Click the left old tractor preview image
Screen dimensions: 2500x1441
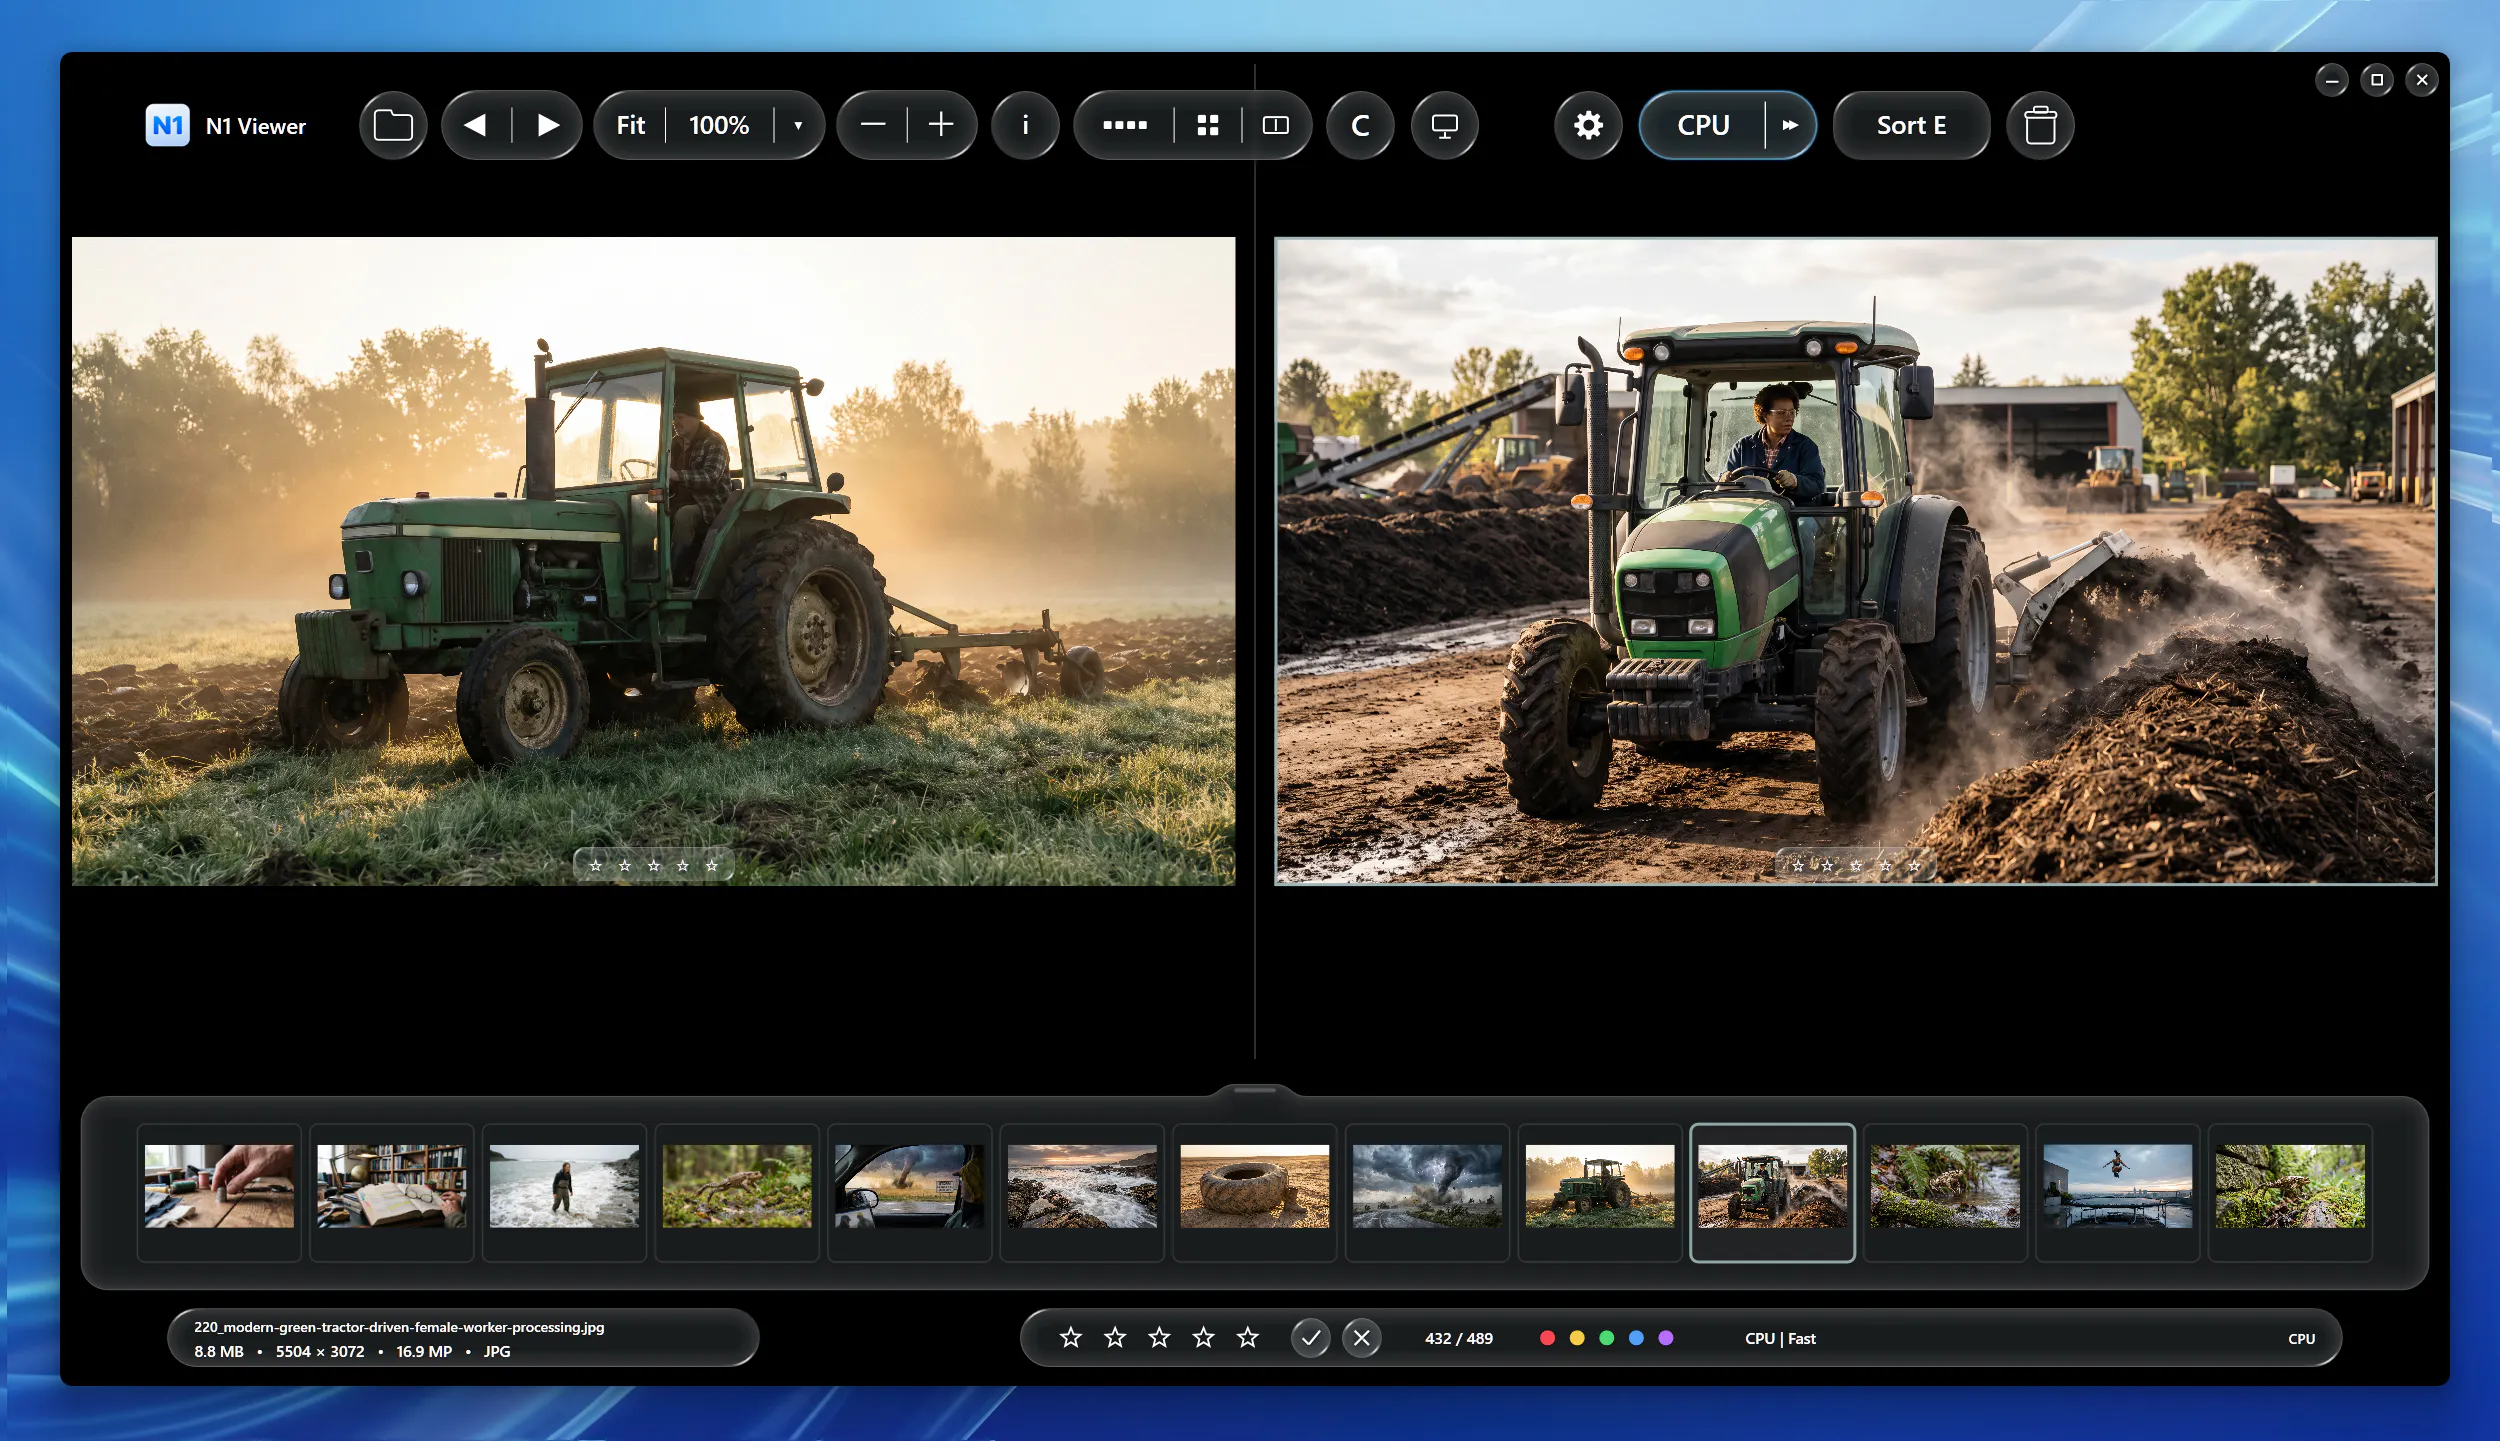pos(653,561)
